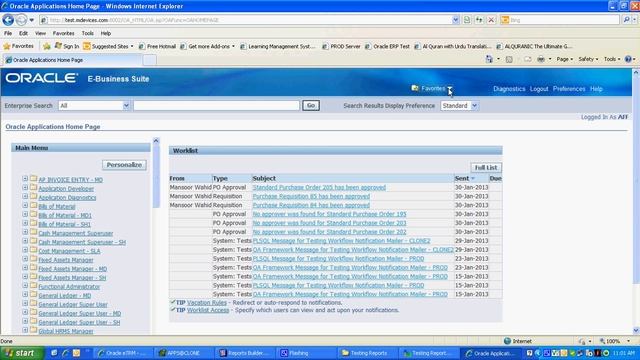Click the Subject column header
640x360 pixels.
click(x=264, y=178)
